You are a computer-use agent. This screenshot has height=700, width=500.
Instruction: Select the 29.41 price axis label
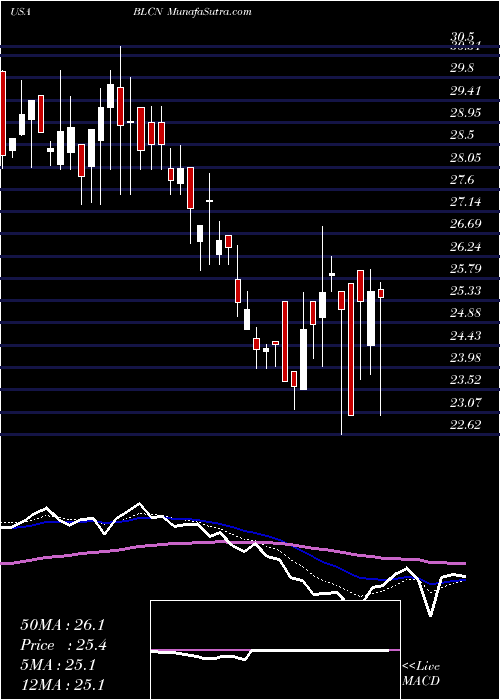[466, 91]
